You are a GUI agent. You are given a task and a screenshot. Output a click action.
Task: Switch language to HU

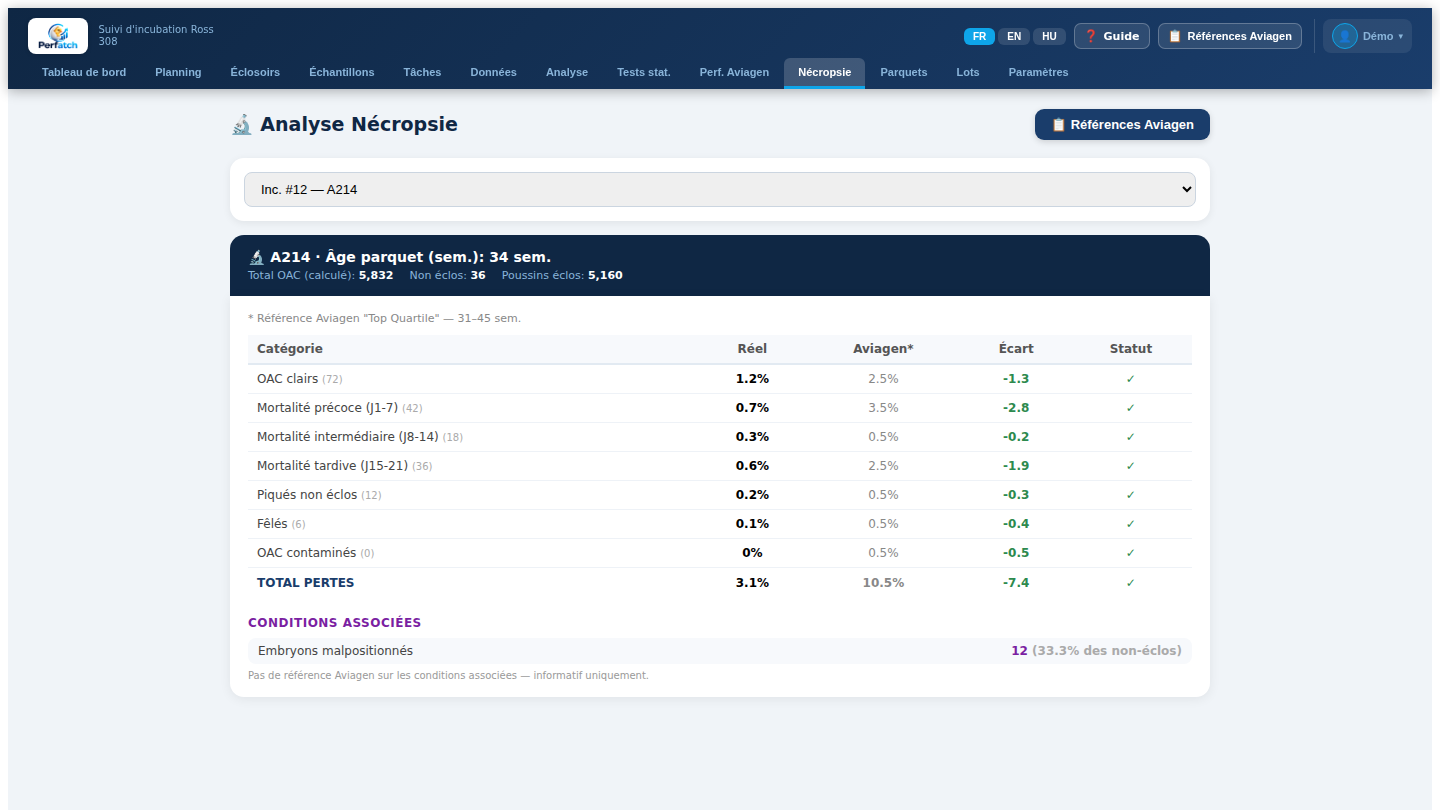(x=1049, y=36)
